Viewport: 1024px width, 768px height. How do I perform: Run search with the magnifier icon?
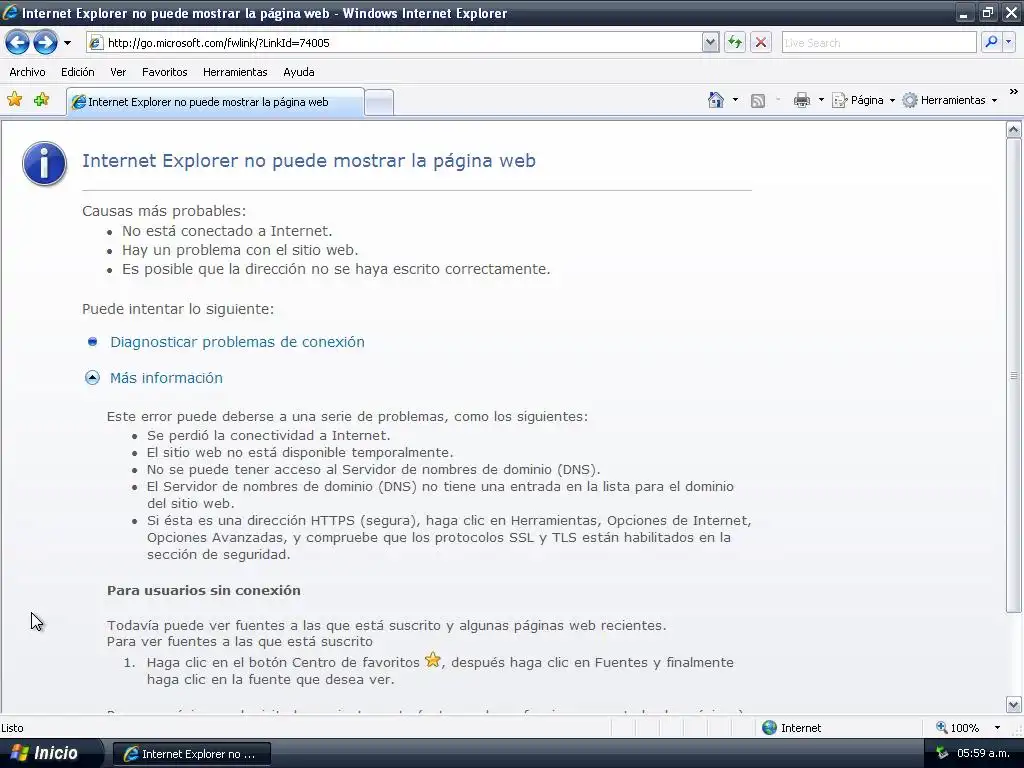click(991, 43)
